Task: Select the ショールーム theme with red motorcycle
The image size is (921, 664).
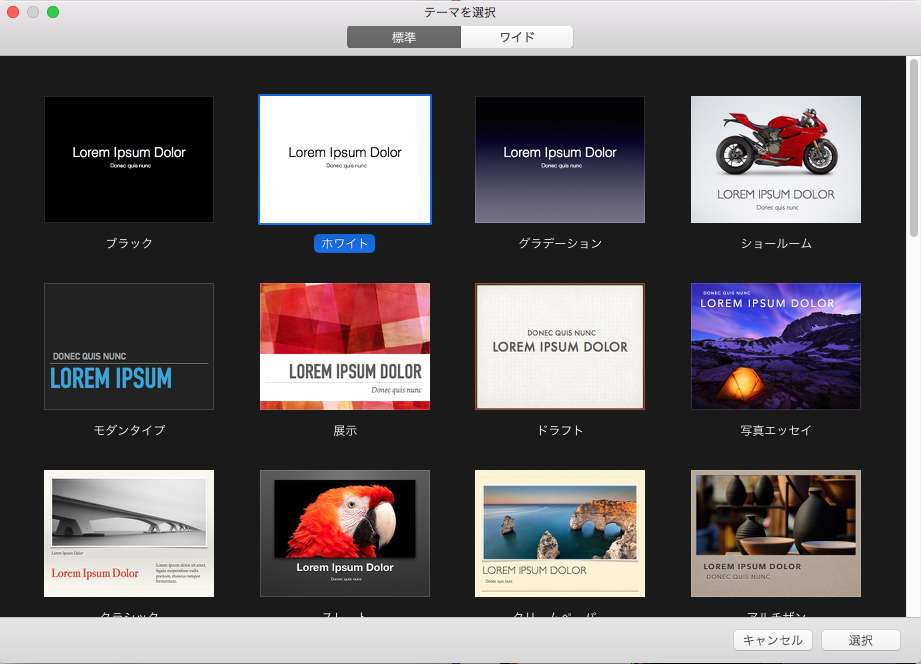Action: click(776, 159)
